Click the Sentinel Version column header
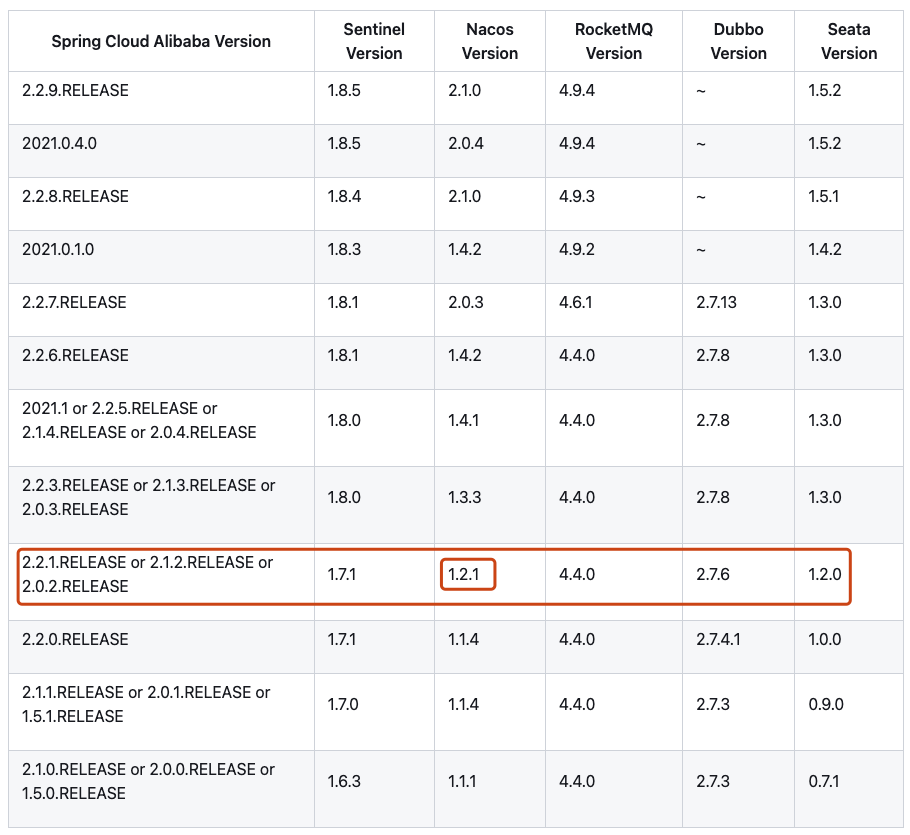The image size is (910, 835). tap(373, 41)
